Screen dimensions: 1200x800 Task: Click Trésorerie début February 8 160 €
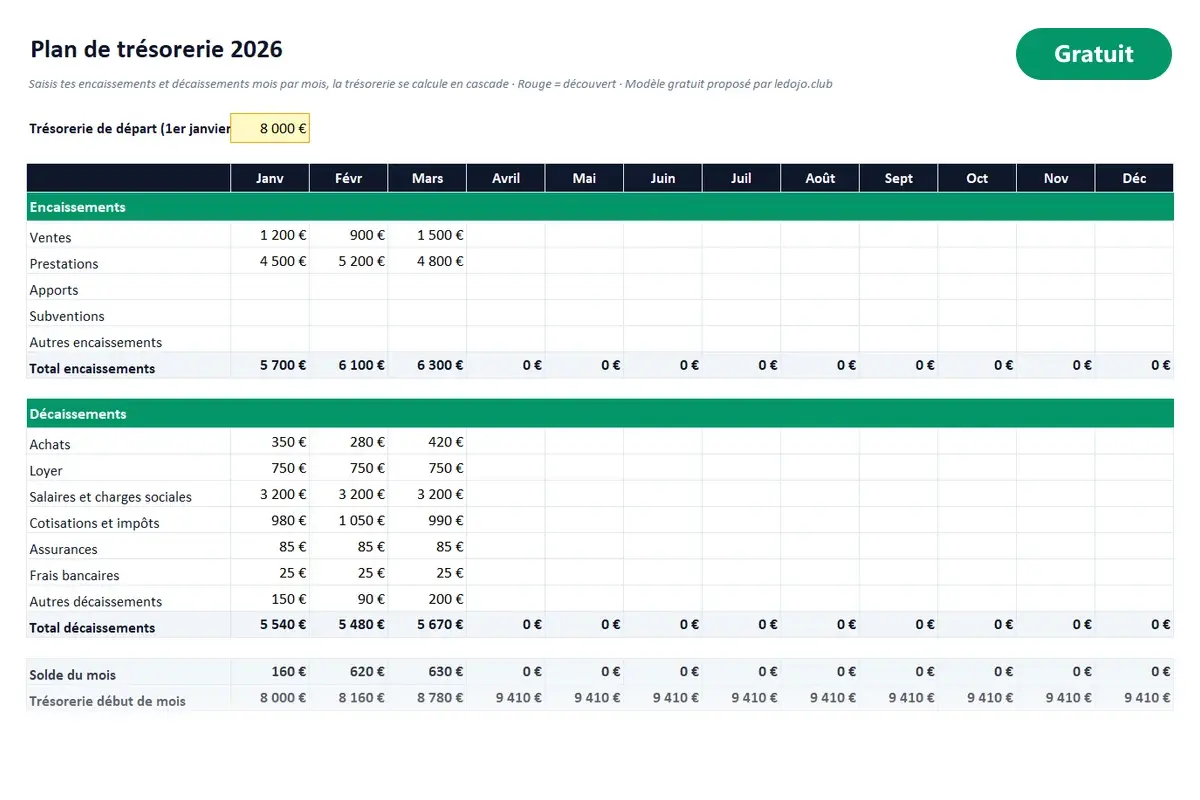(x=348, y=698)
